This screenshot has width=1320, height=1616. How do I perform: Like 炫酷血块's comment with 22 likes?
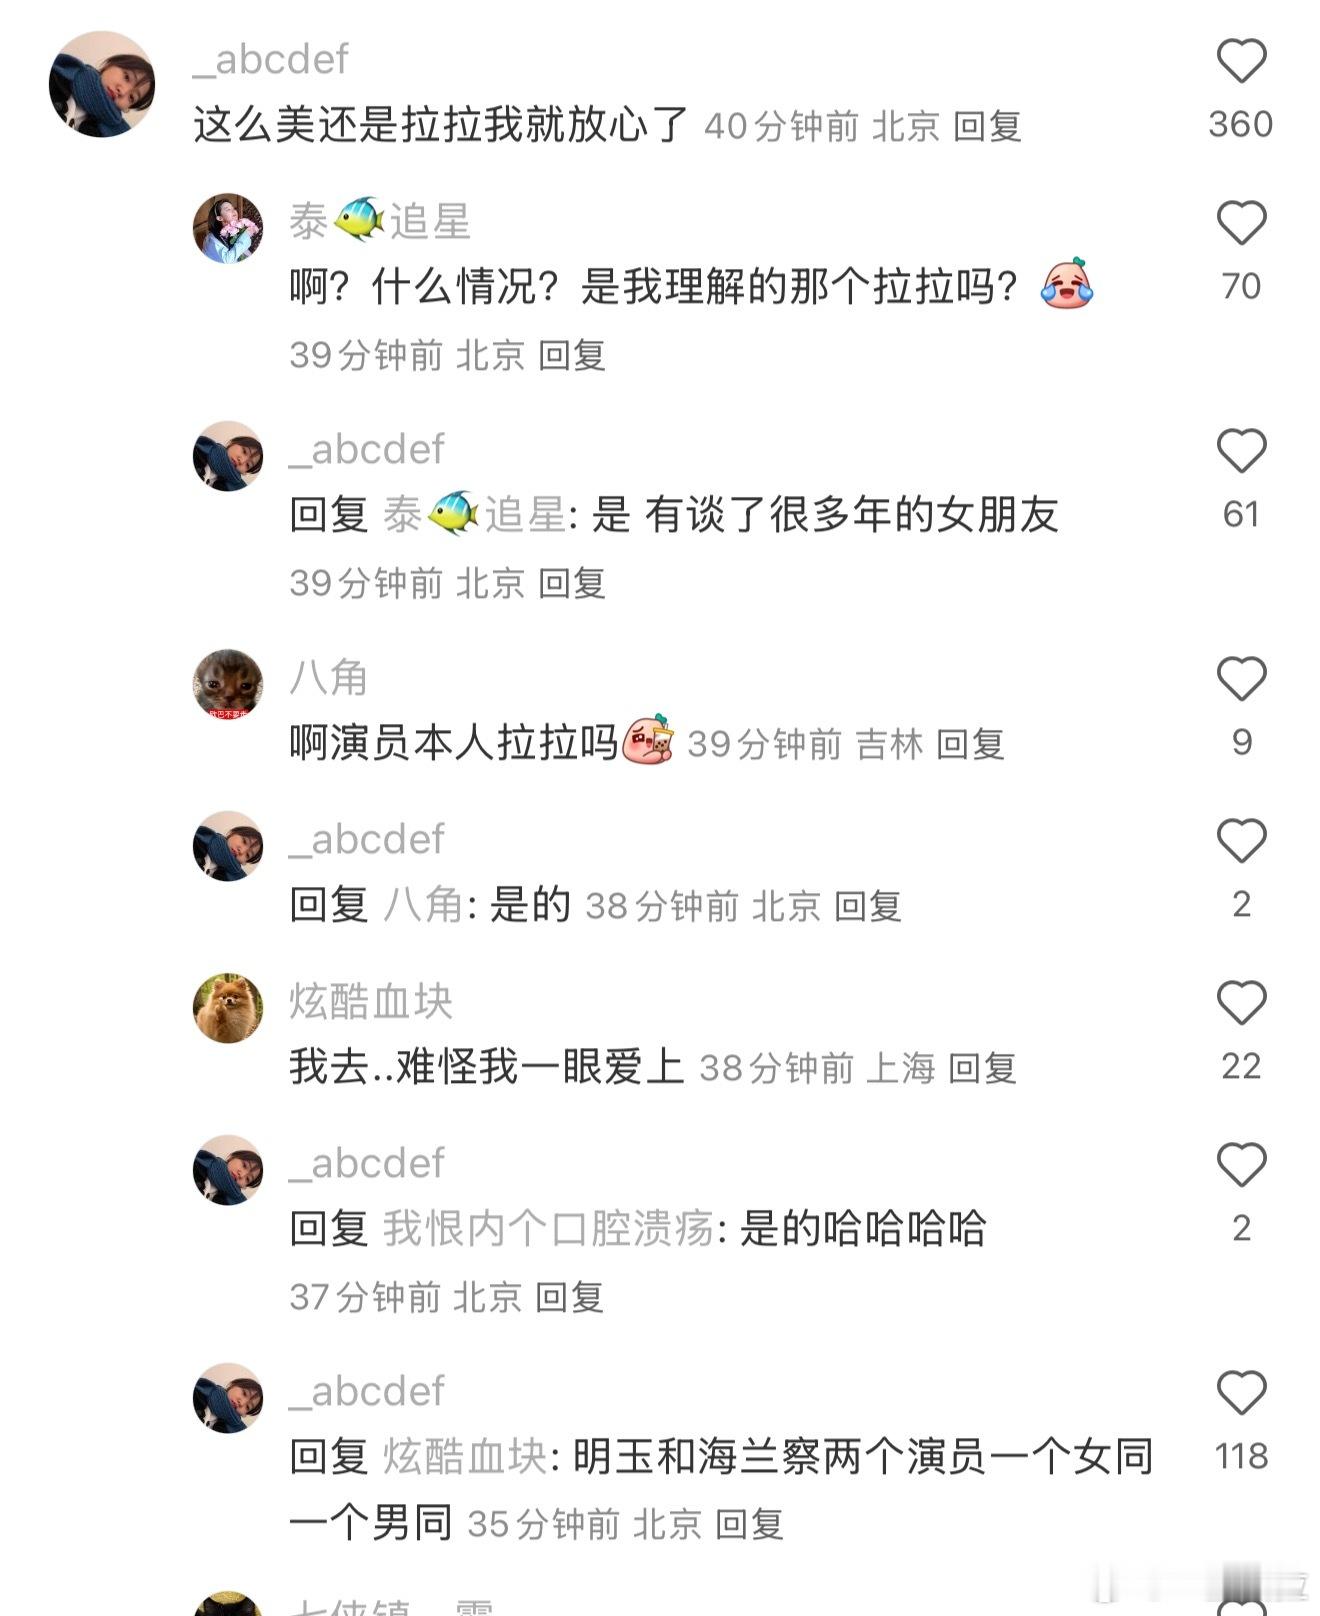(x=1241, y=1003)
